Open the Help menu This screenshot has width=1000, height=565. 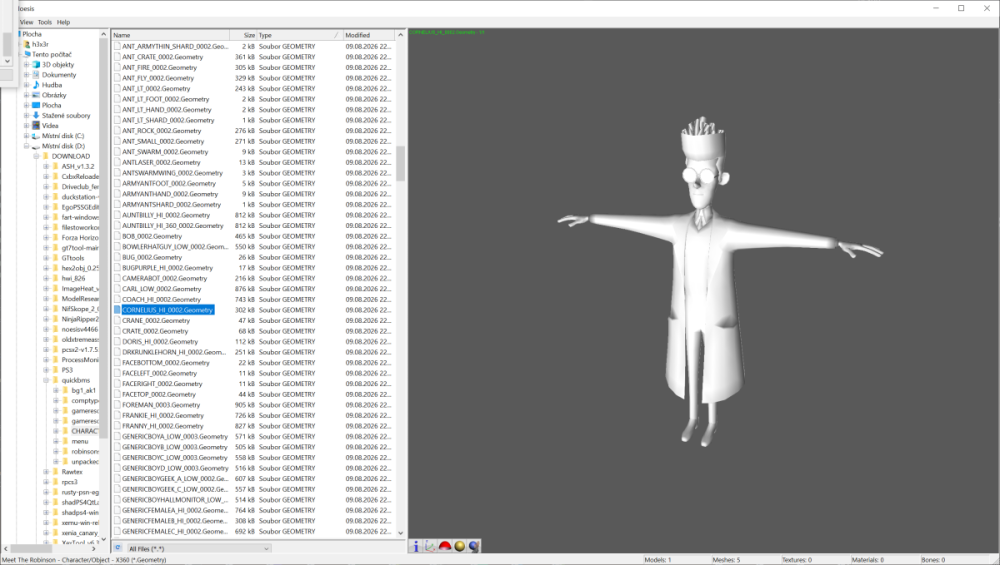coord(63,22)
